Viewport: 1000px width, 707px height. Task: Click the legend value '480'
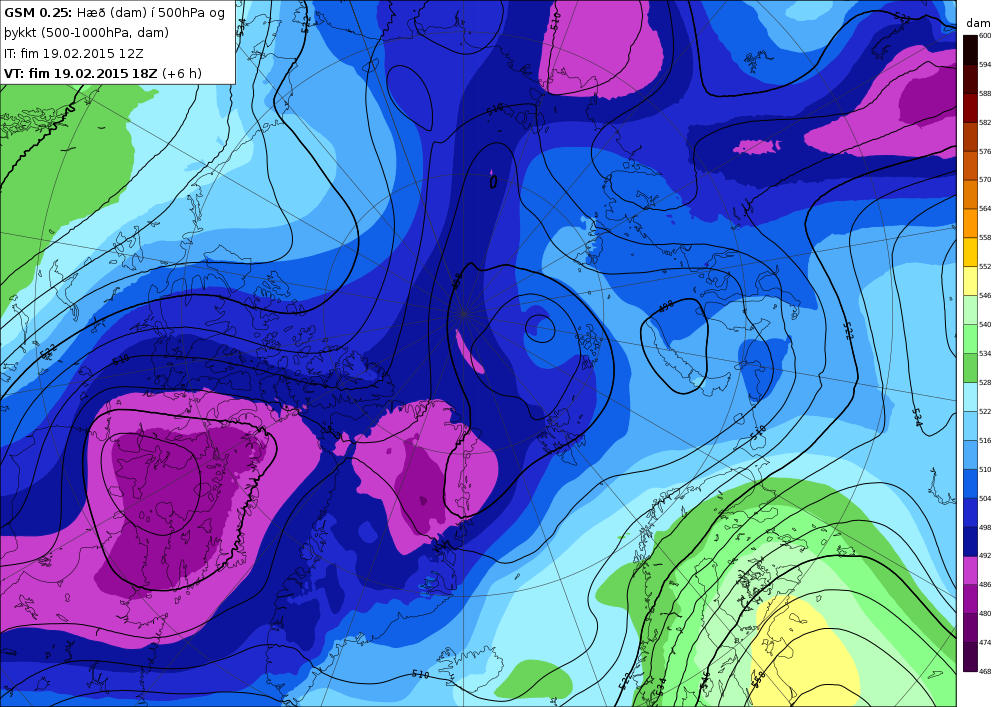tap(985, 613)
